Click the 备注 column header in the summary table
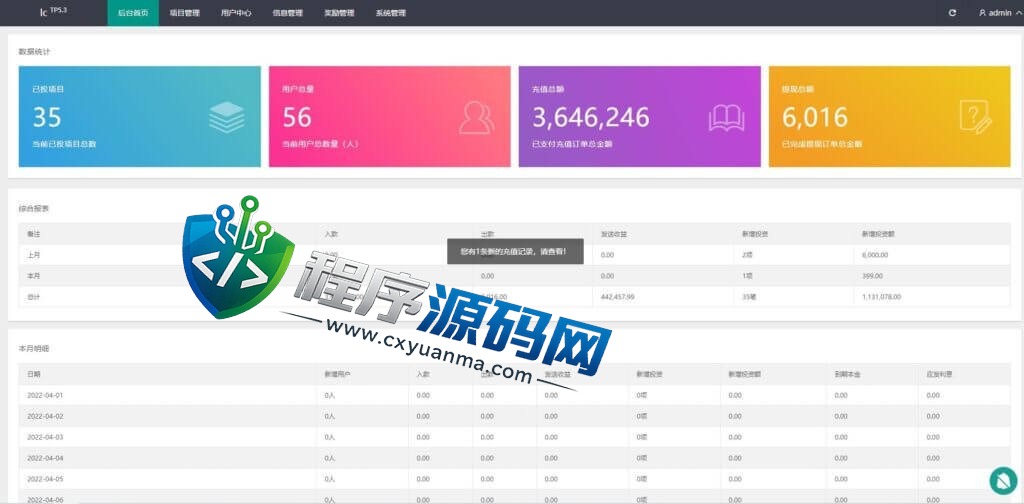 pos(33,233)
